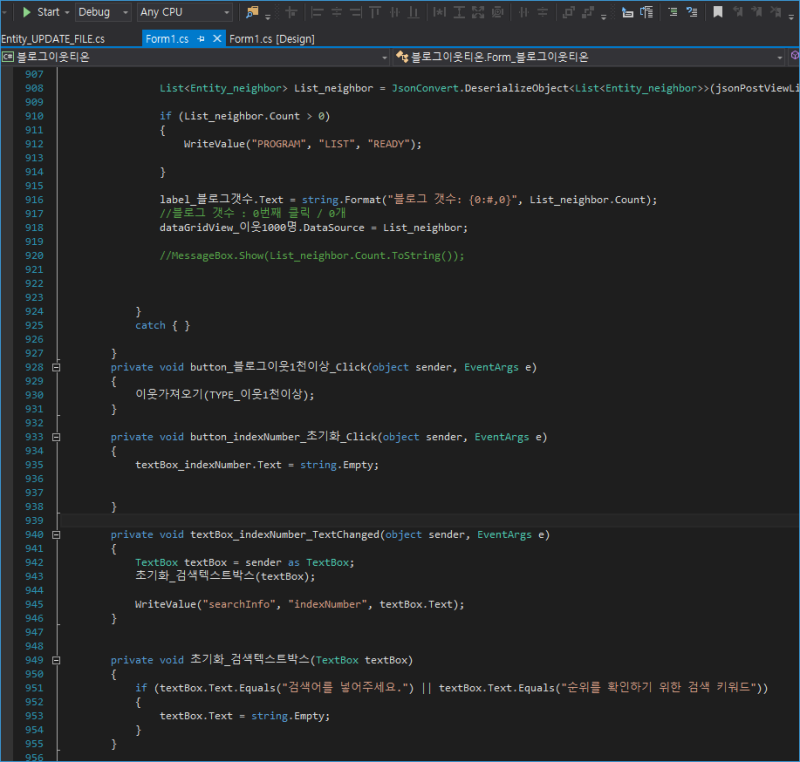This screenshot has height=762, width=800.
Task: Click the Align Lefts layout icon
Action: click(317, 12)
